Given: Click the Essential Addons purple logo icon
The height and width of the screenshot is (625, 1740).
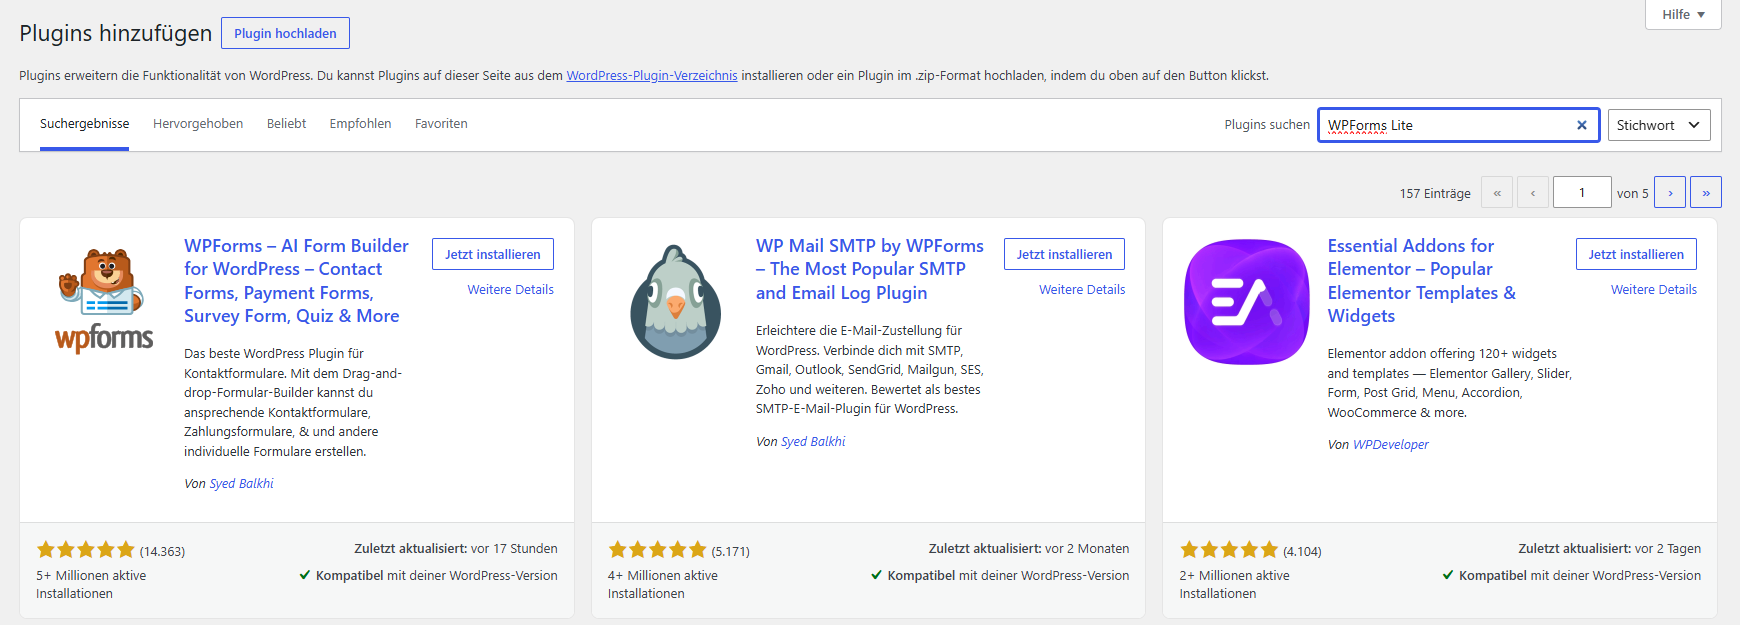Looking at the screenshot, I should click(1247, 301).
